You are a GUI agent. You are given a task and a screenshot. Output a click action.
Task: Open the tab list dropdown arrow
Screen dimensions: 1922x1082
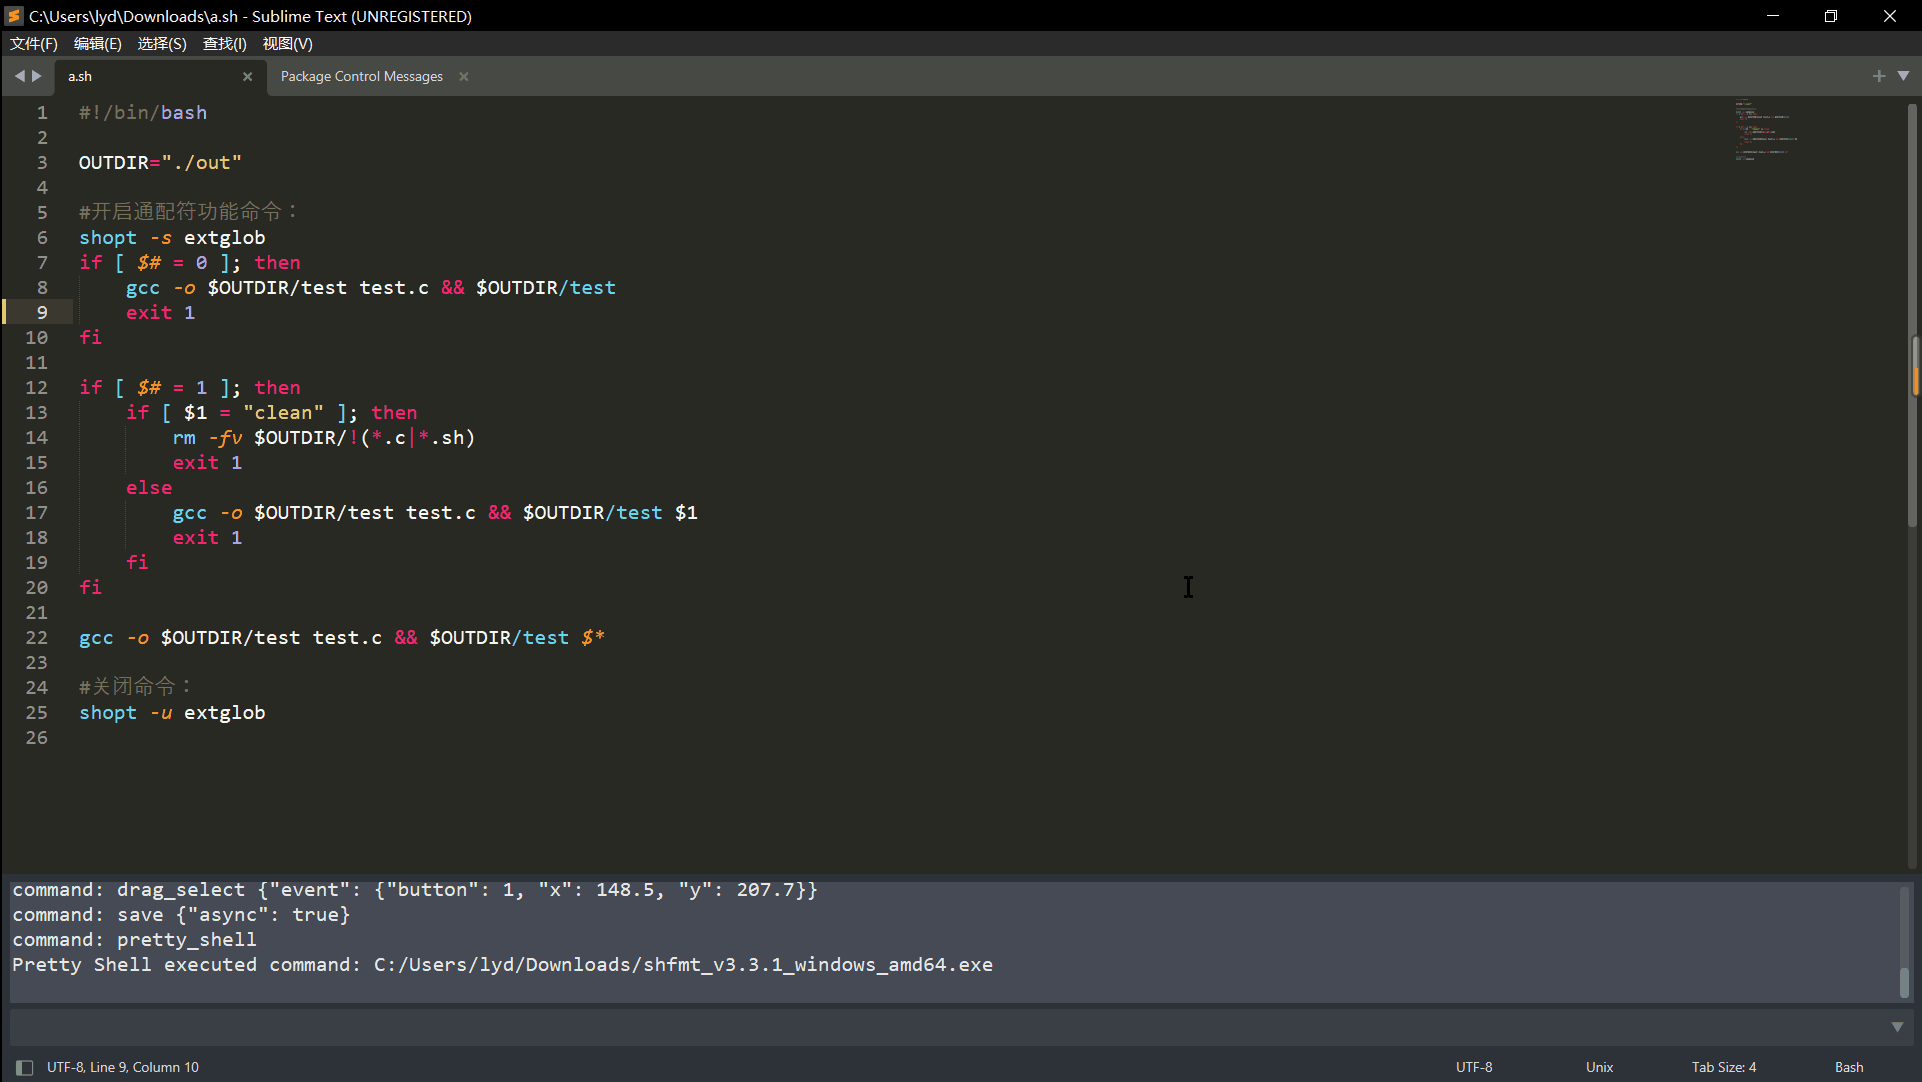pos(1903,76)
